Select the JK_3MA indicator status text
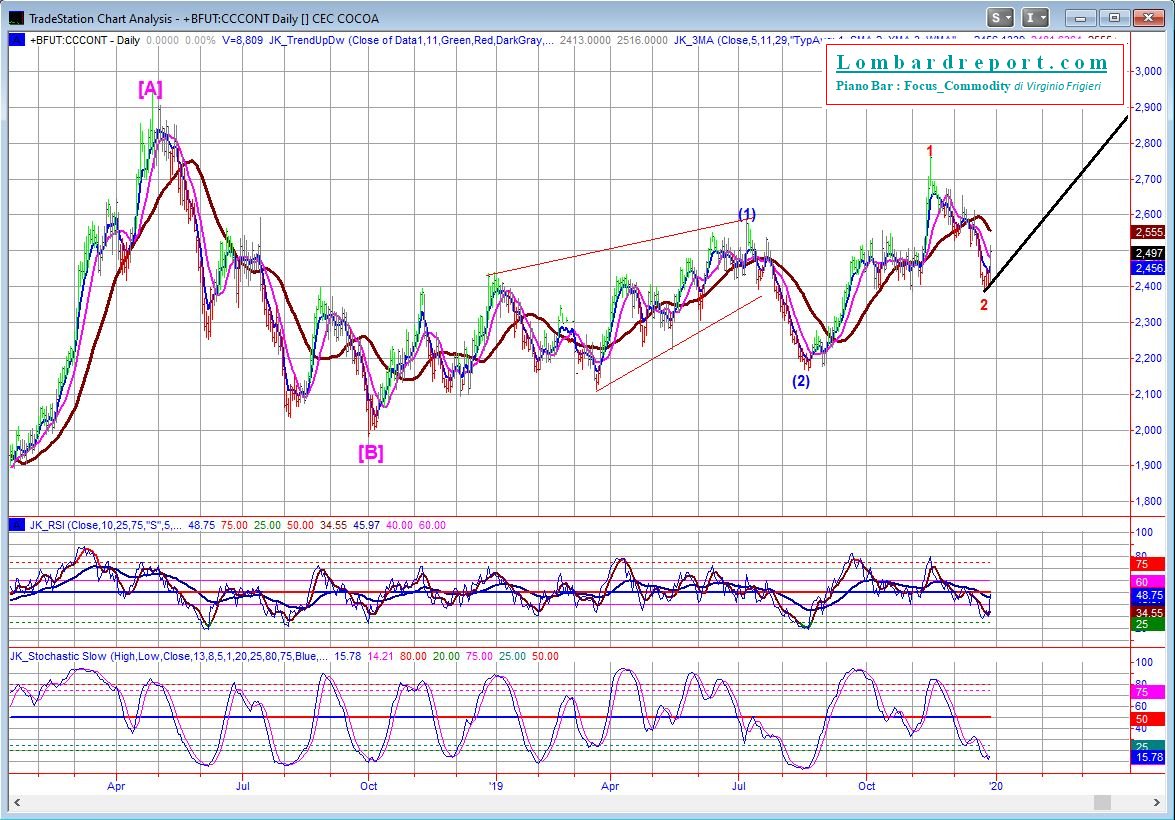 coord(817,40)
